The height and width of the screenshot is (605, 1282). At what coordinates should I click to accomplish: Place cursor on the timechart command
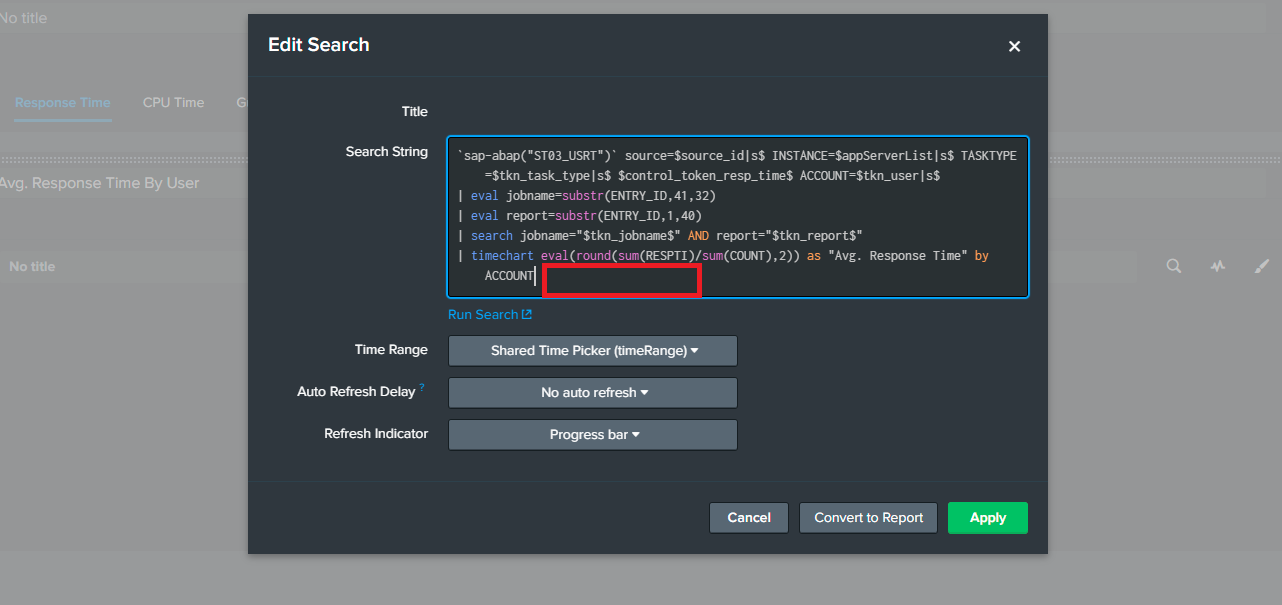click(x=502, y=256)
